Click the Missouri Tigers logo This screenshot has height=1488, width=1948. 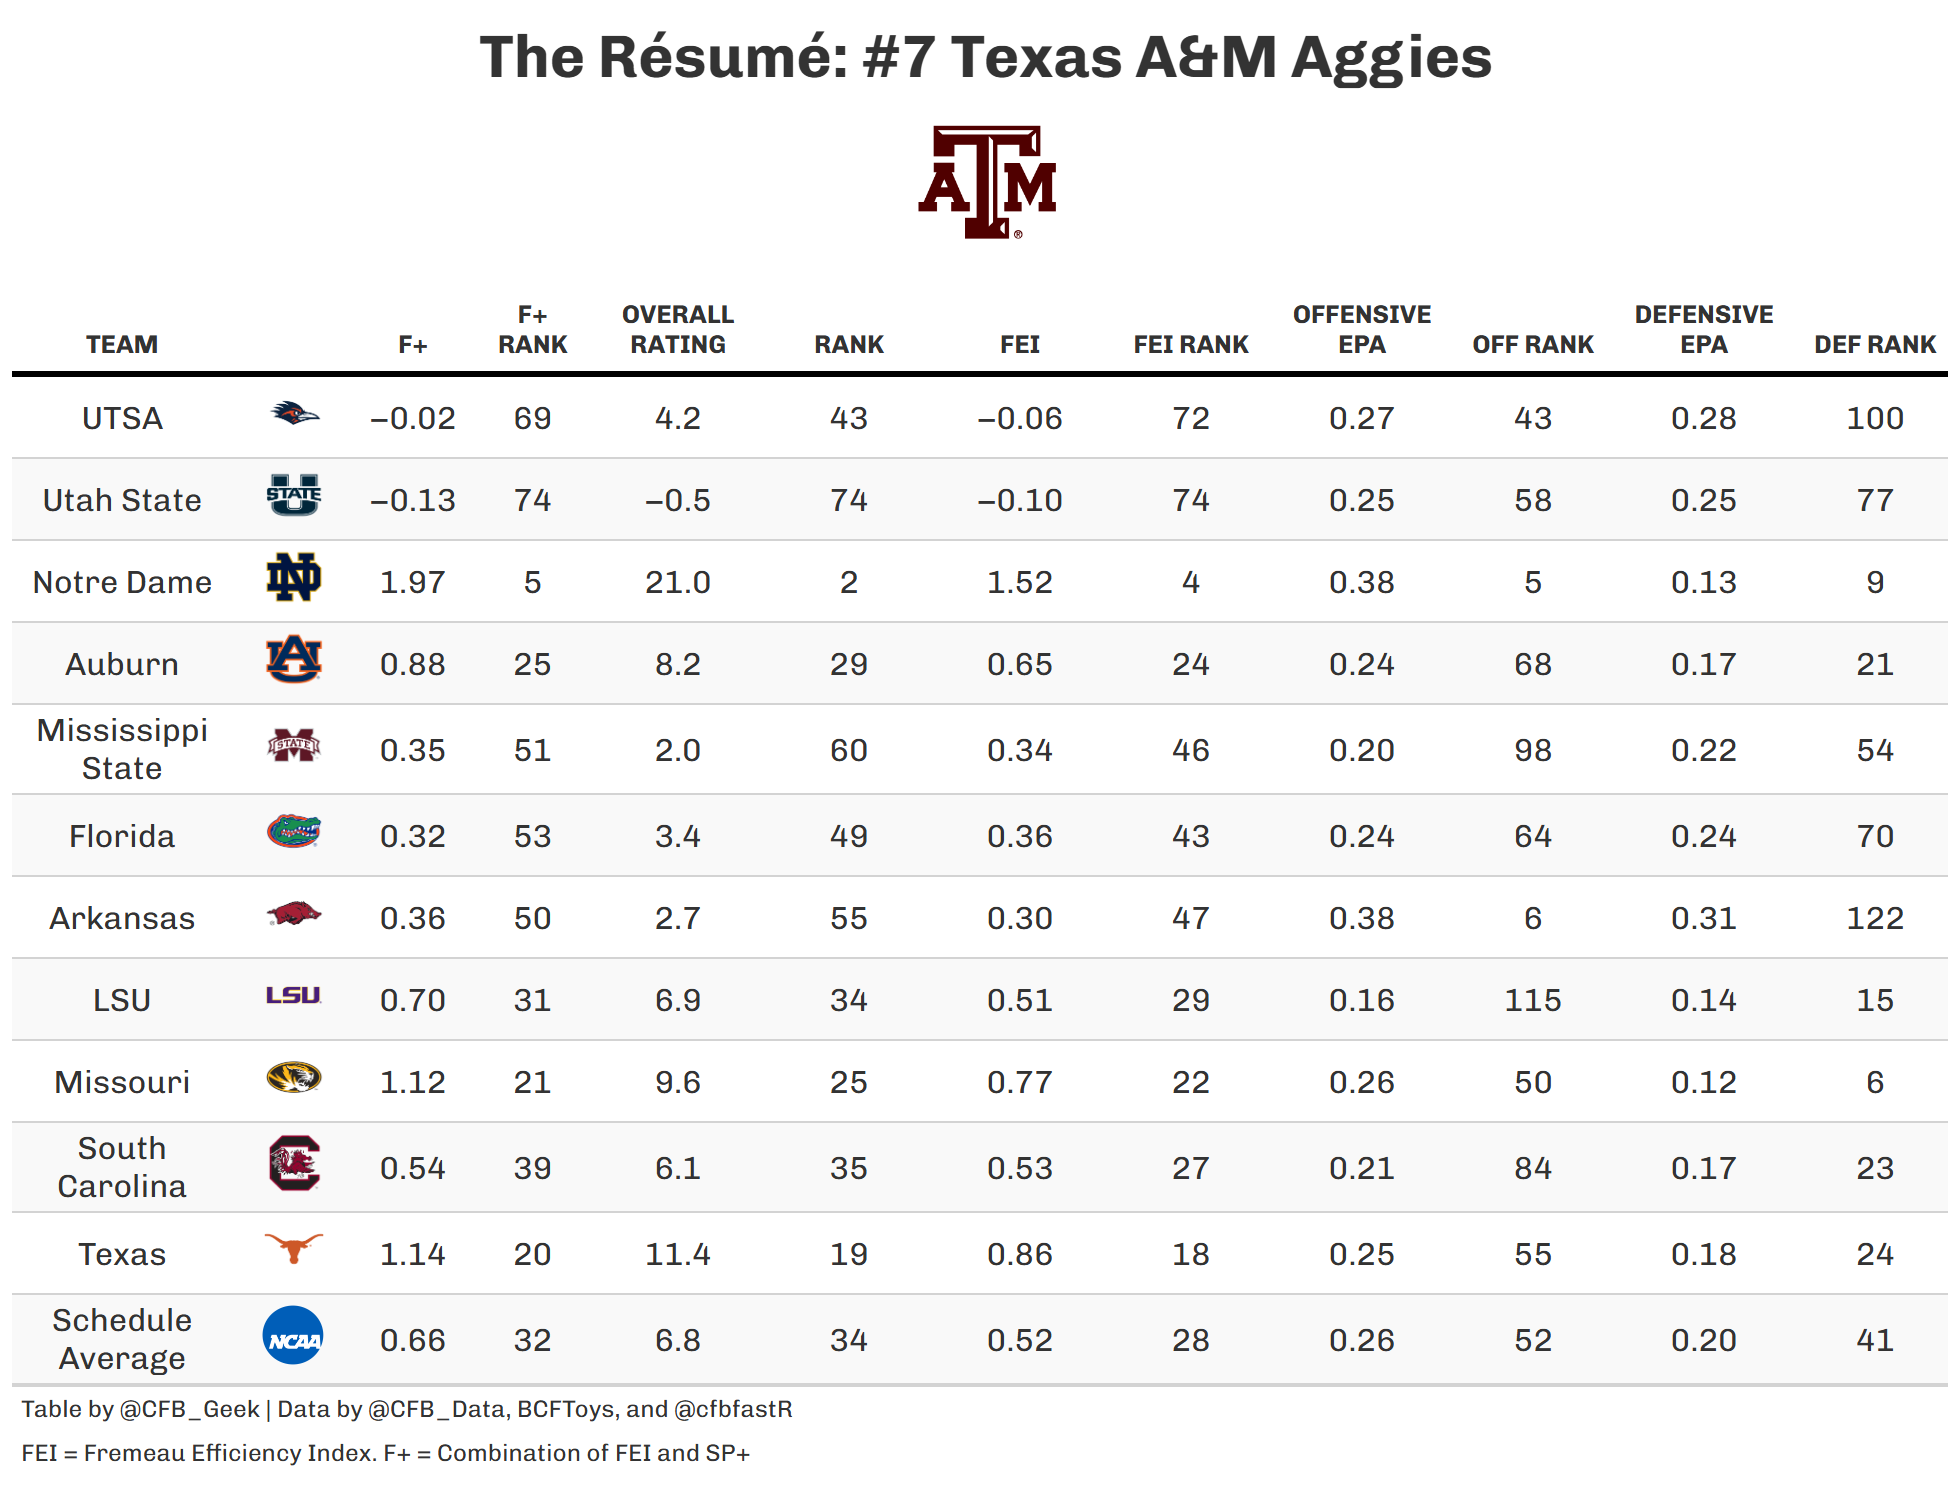pyautogui.click(x=293, y=1077)
